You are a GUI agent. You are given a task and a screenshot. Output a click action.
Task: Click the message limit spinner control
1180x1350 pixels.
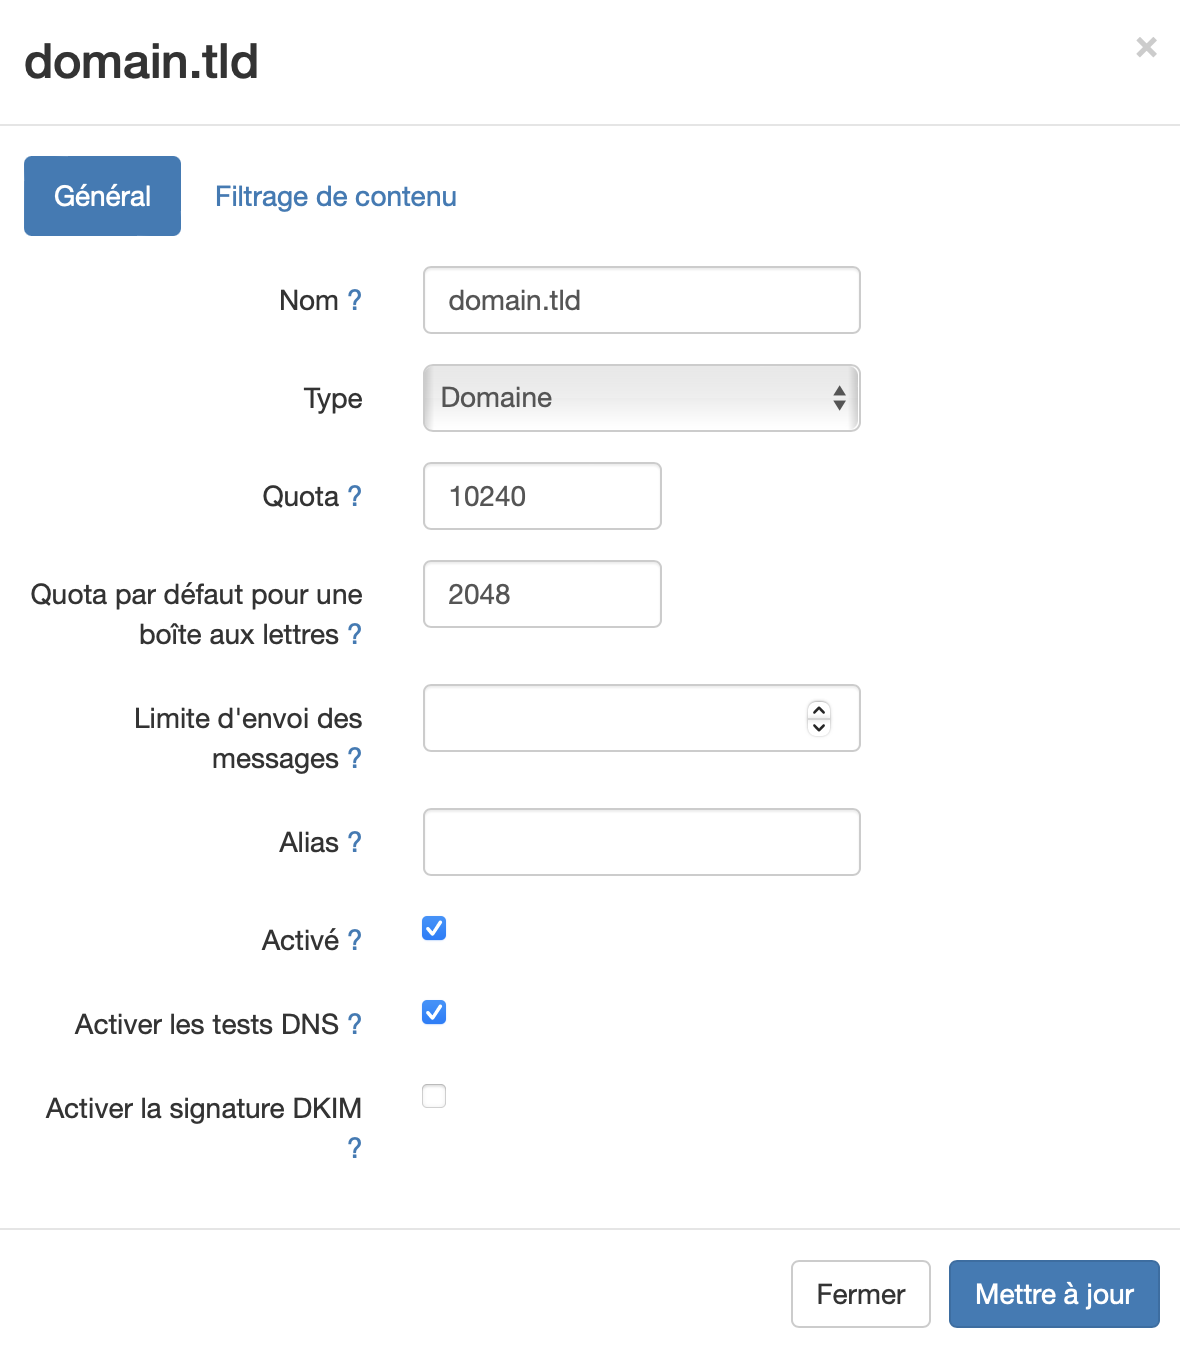(817, 718)
